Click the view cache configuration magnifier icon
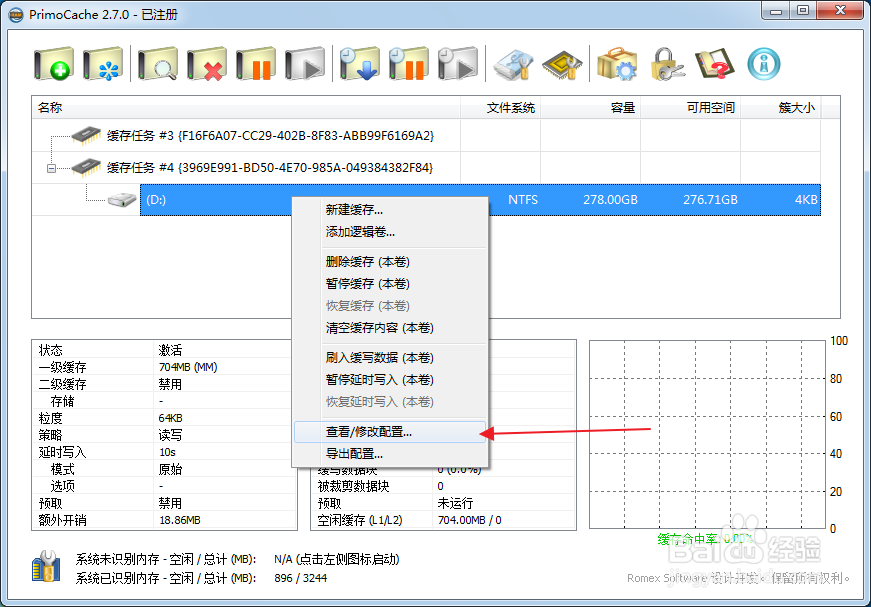This screenshot has width=871, height=607. pos(158,64)
